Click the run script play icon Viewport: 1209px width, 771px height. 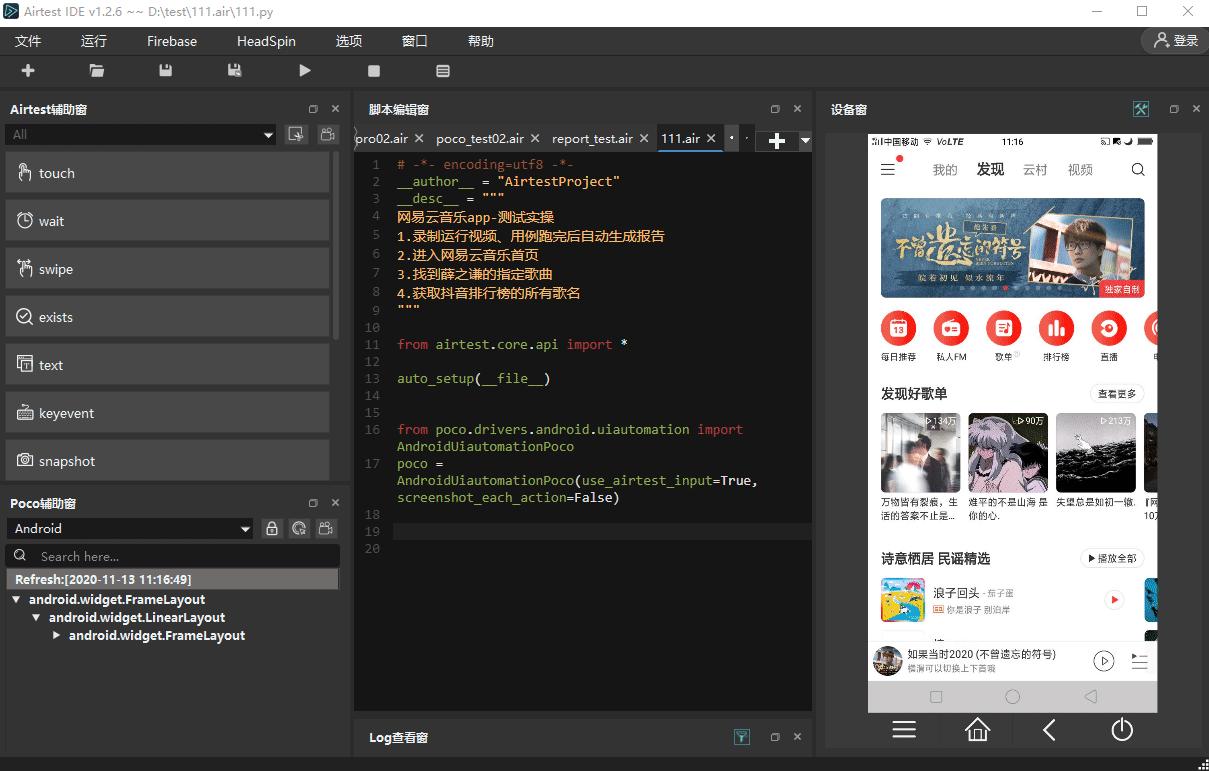tap(305, 71)
